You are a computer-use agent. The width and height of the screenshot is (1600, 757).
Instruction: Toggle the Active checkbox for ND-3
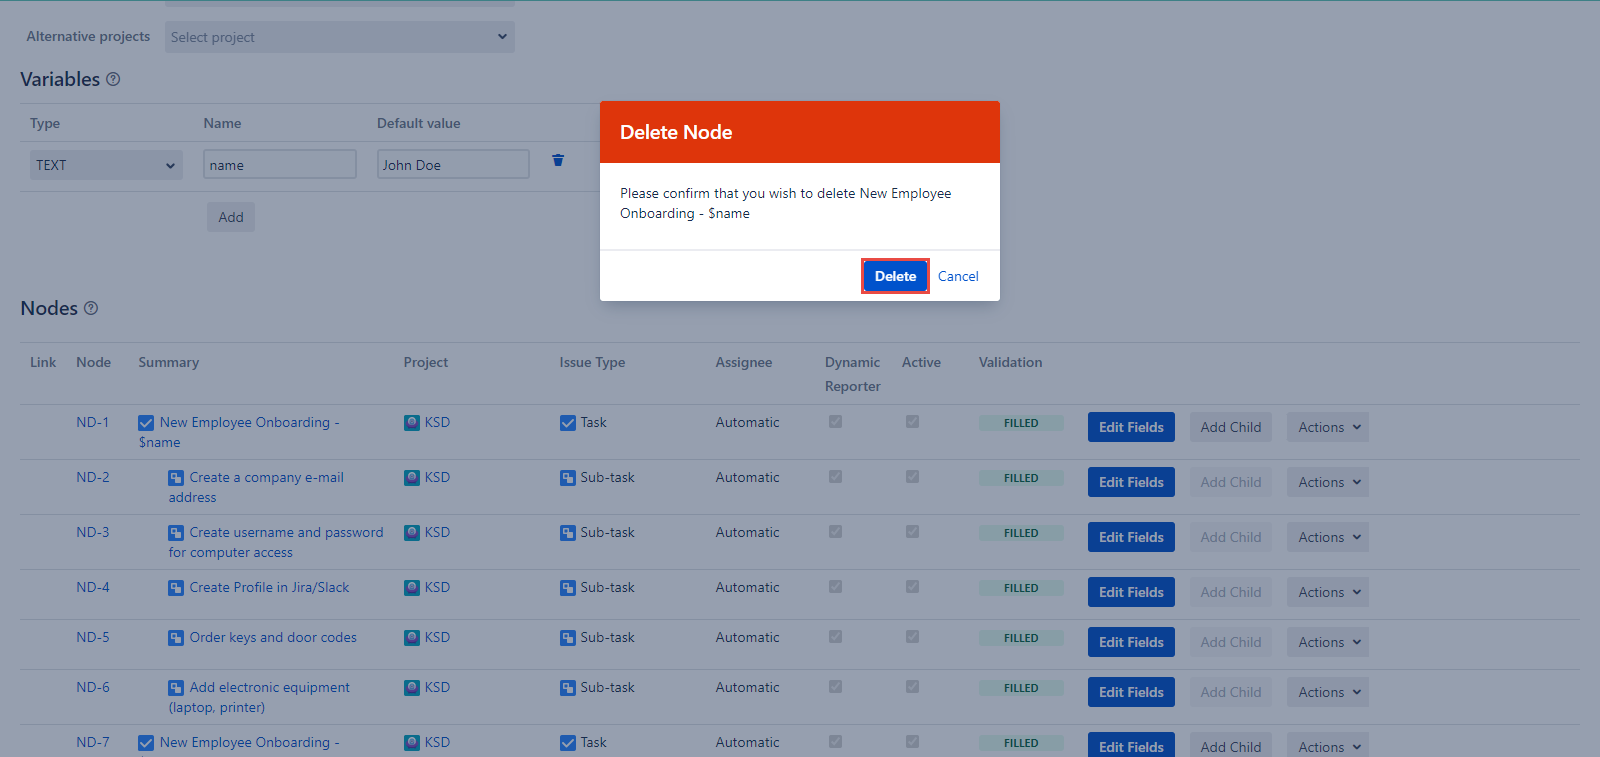pos(912,532)
